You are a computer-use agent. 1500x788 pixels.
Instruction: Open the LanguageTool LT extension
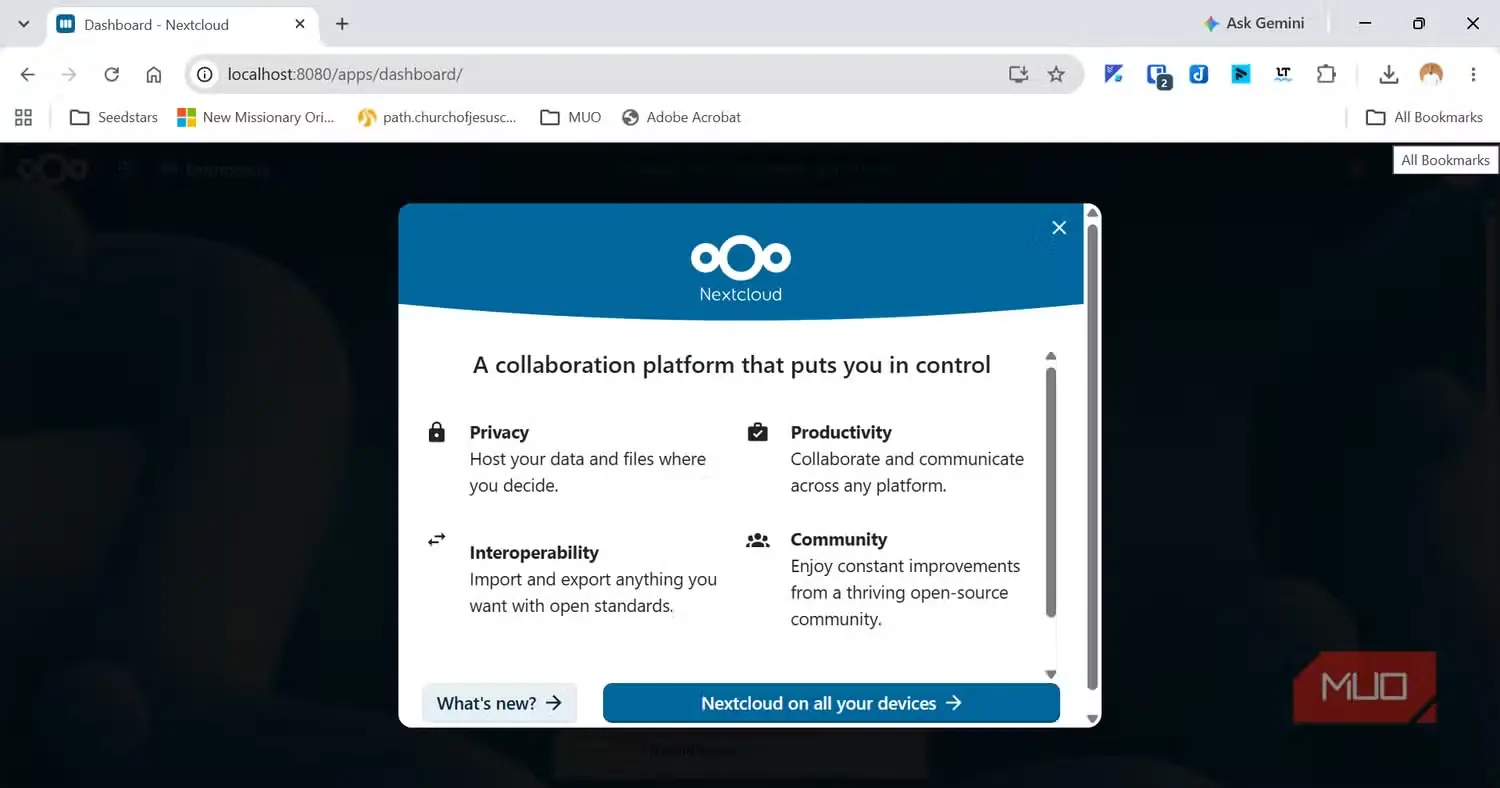[1284, 74]
